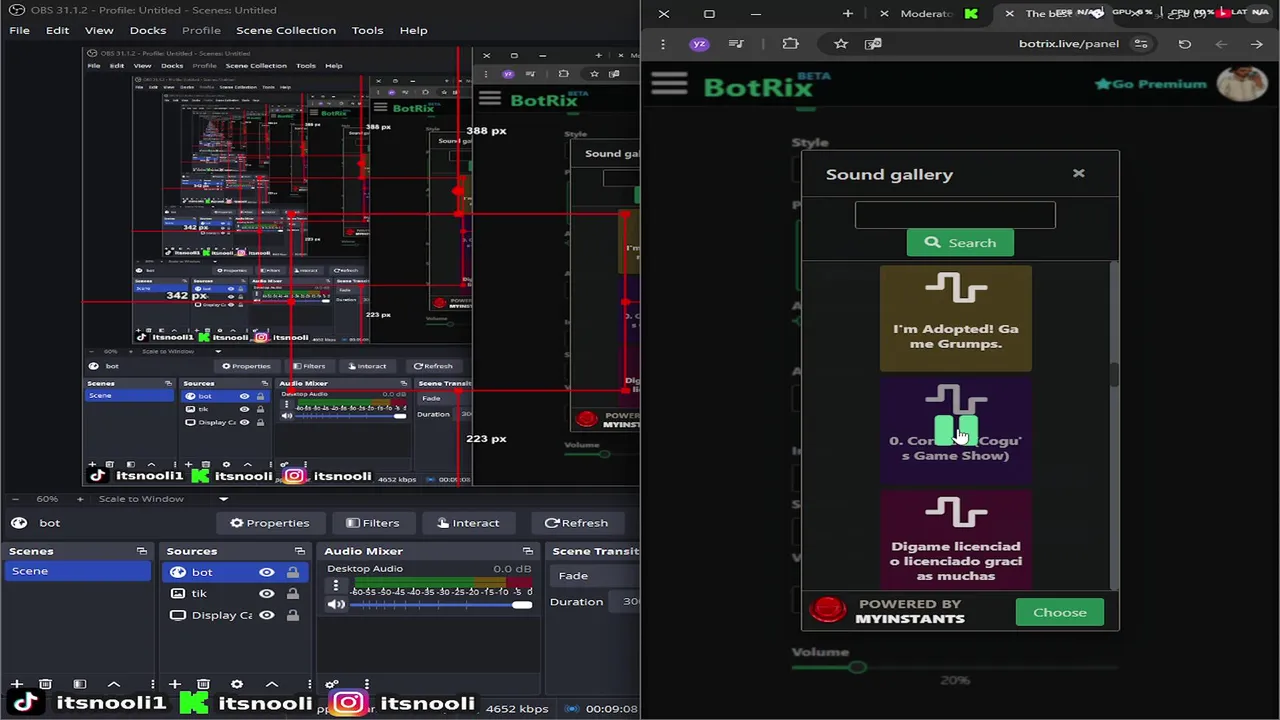
Task: Reload the botrix.live page
Action: [x=1185, y=44]
